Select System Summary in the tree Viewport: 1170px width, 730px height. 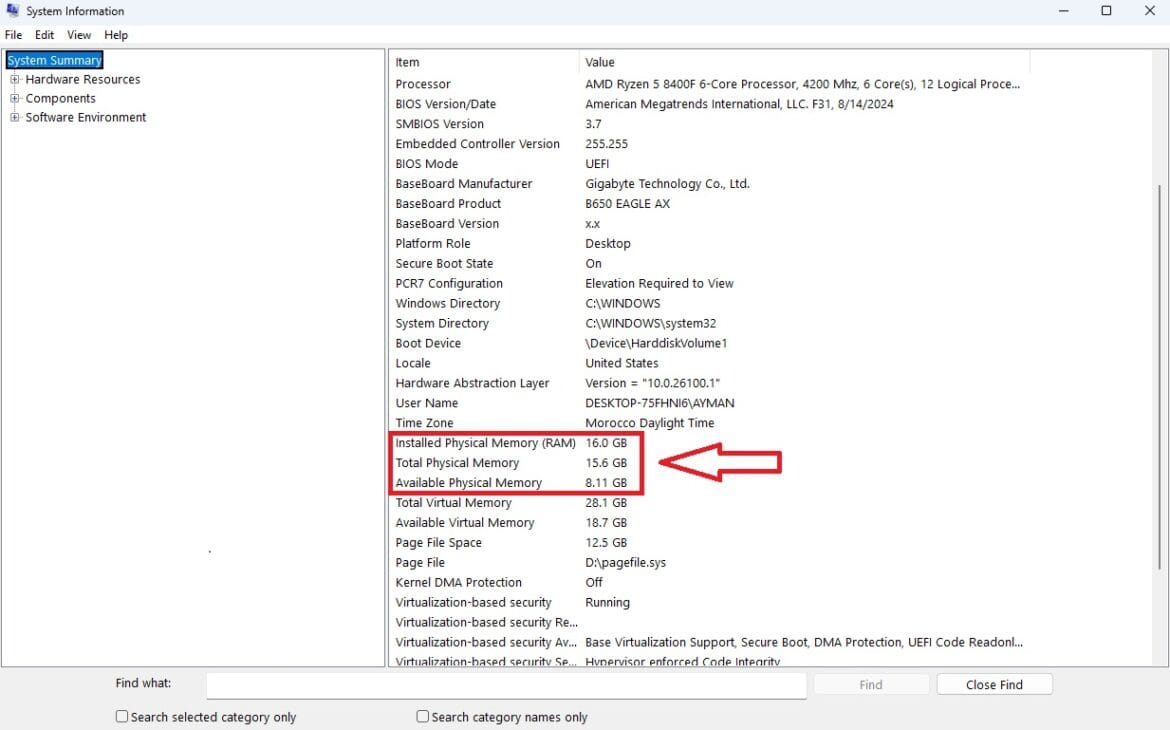54,60
